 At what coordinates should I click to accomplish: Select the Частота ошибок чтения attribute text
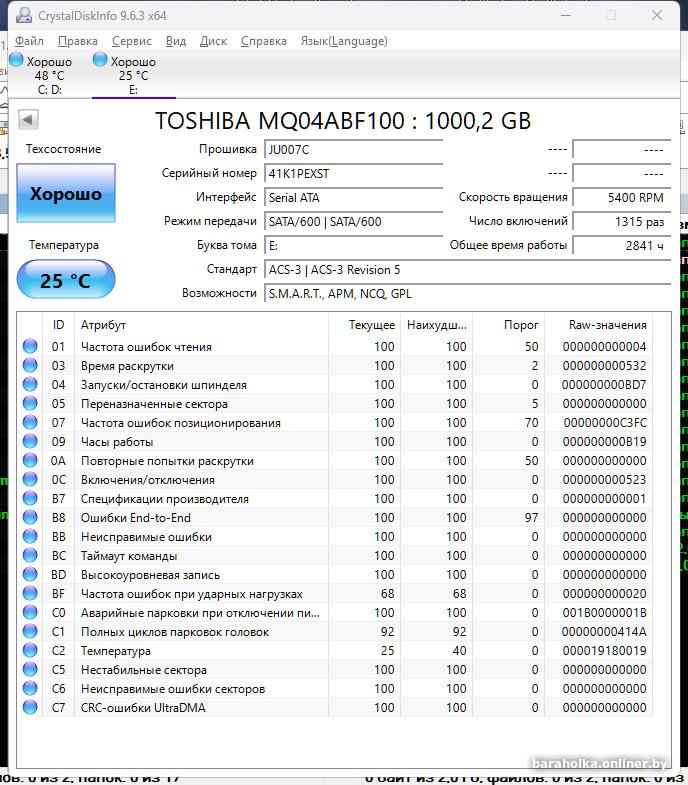(x=146, y=346)
